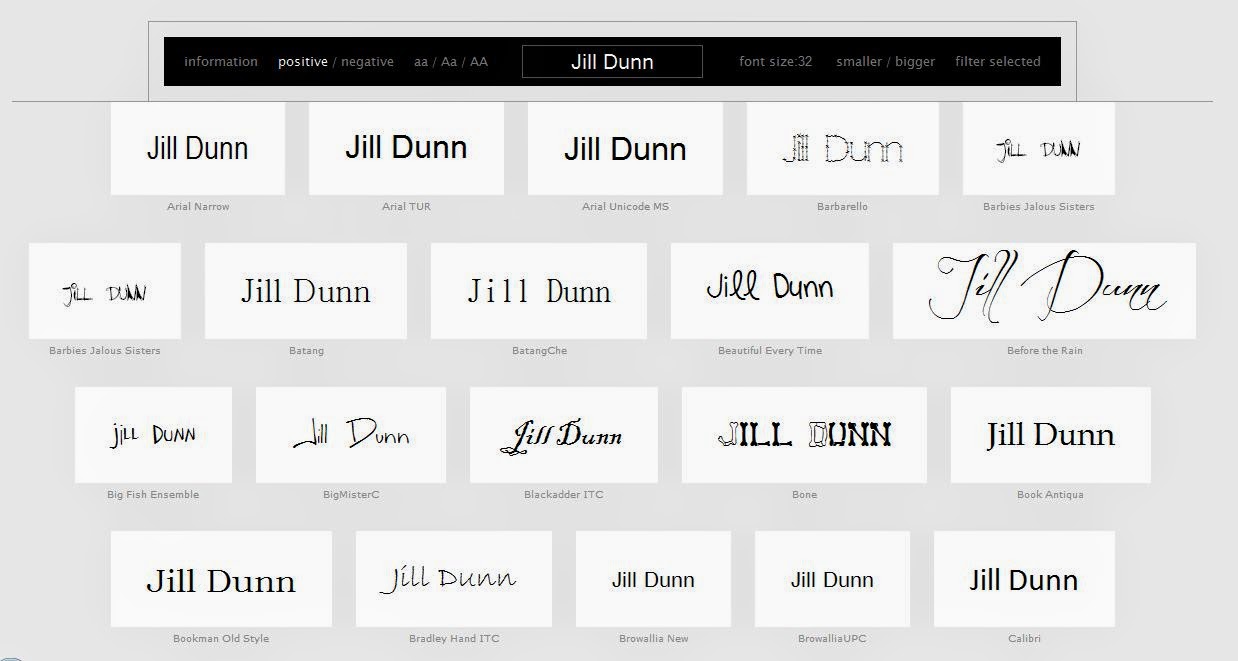
Task: Select the Barbarello font preview card
Action: click(842, 148)
